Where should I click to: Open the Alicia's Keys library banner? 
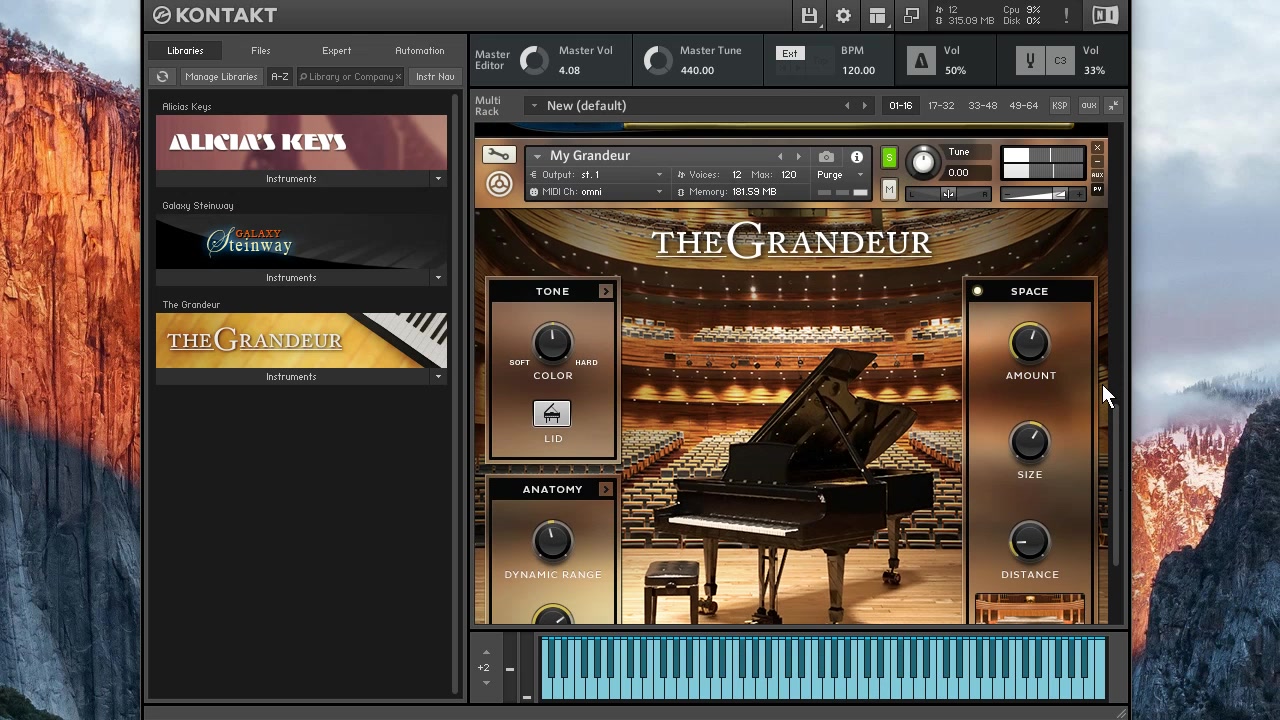pos(301,142)
